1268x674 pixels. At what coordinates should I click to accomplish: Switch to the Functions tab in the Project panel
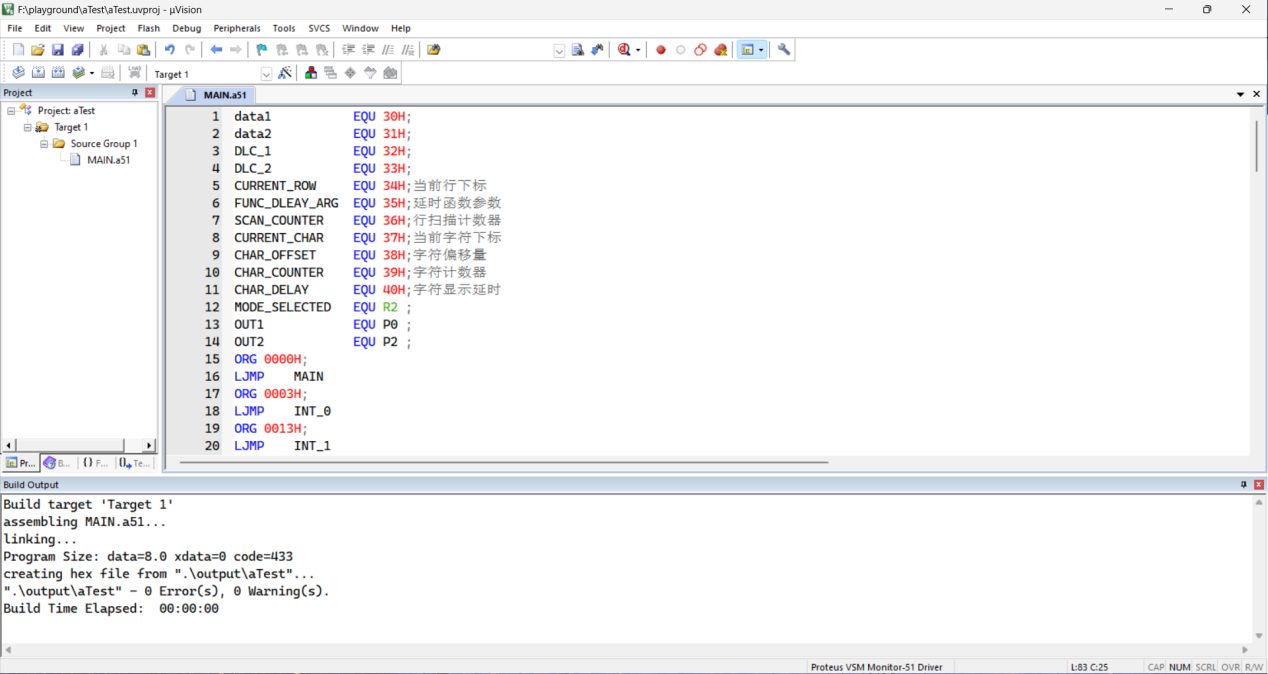point(95,463)
